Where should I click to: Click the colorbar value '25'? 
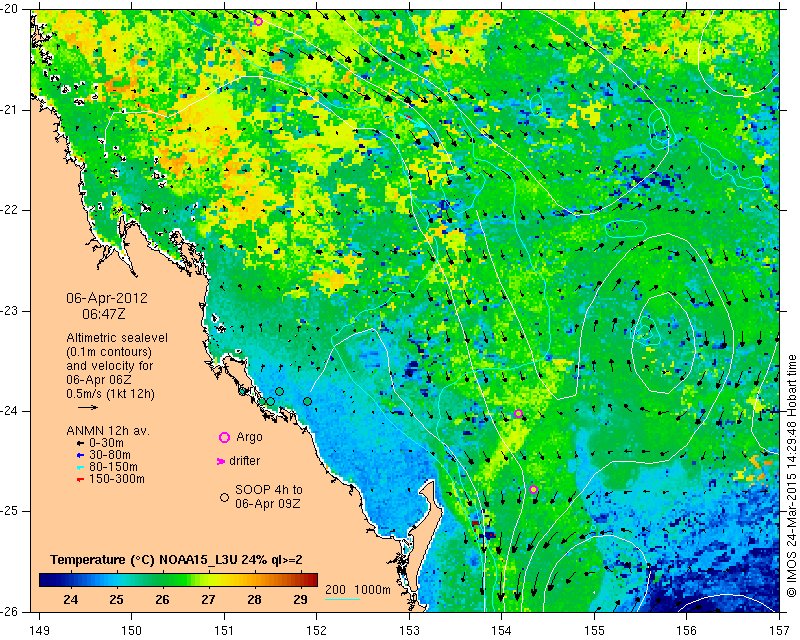coord(116,600)
